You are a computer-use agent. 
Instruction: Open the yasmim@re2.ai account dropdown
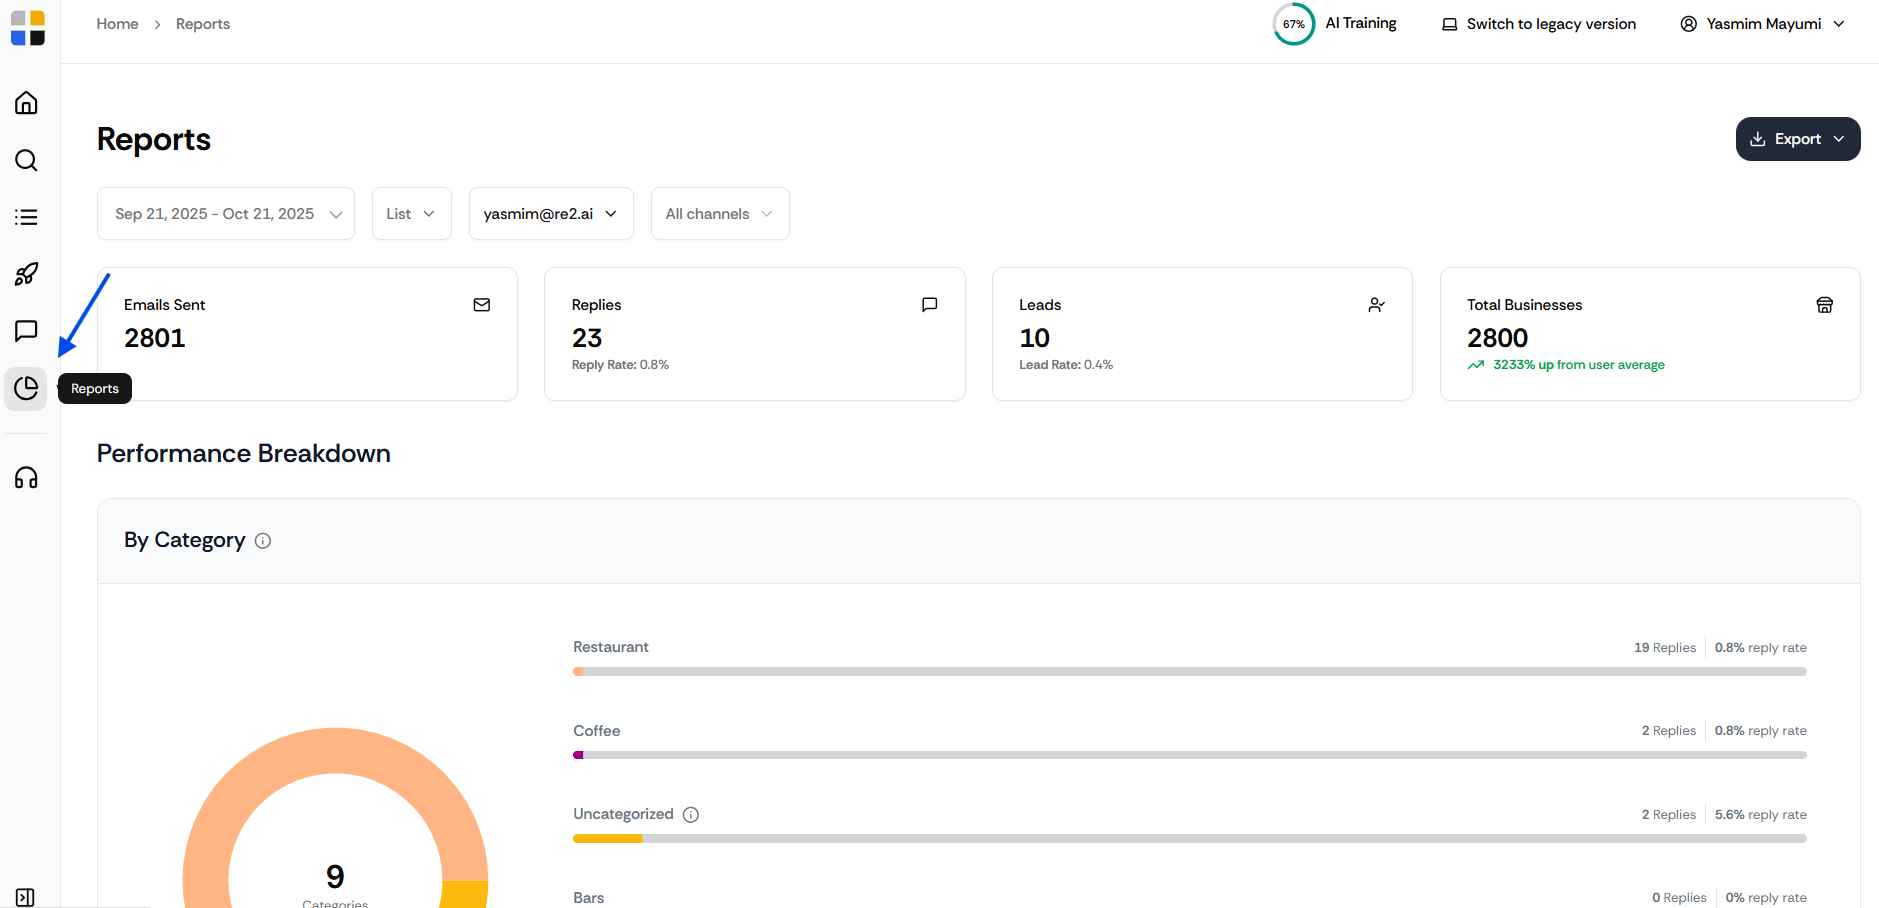click(551, 214)
